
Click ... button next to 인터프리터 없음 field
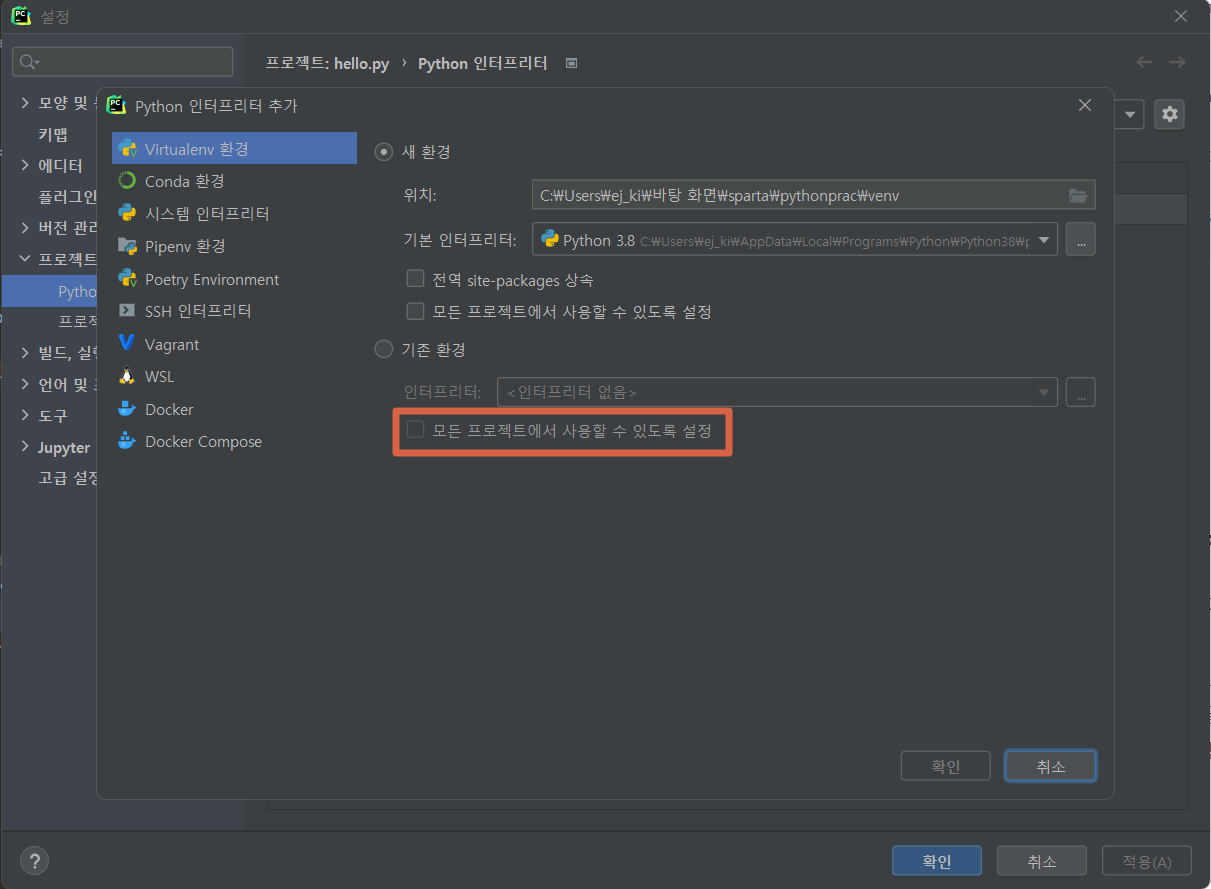click(x=1080, y=392)
